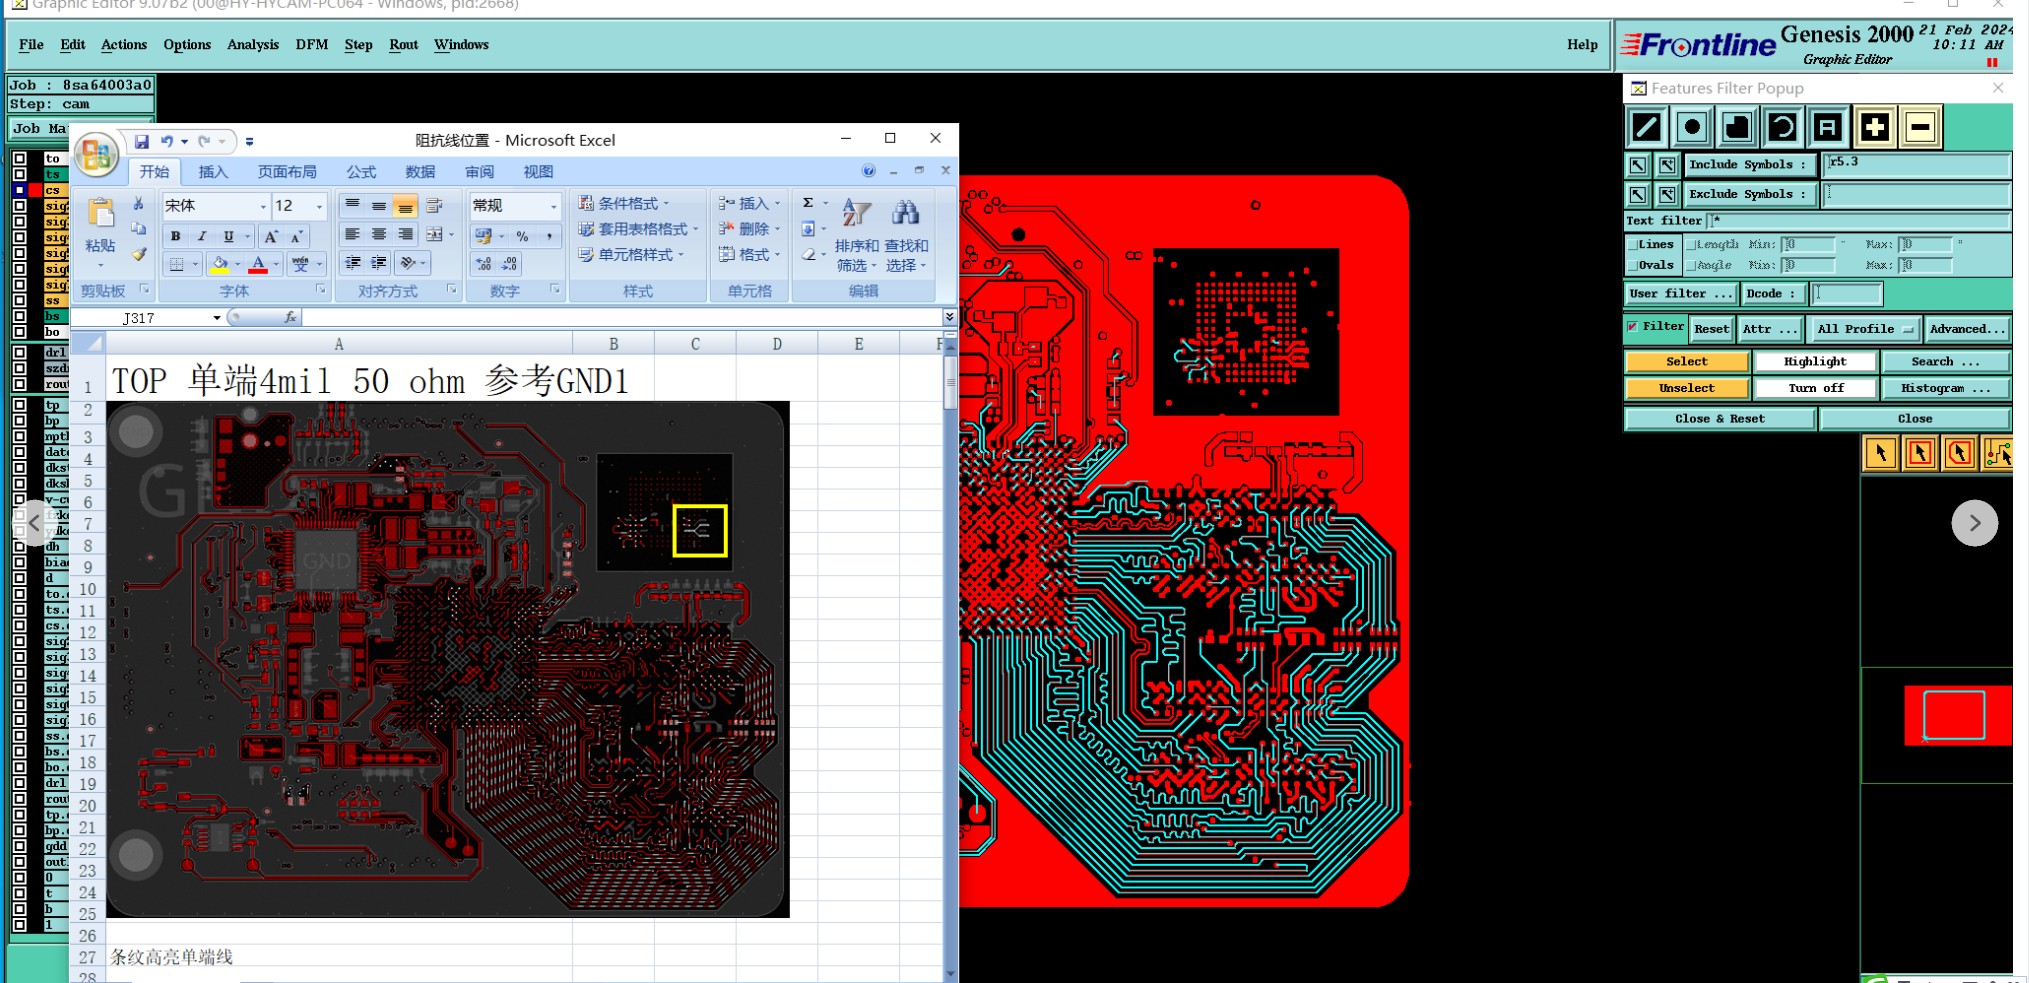2029x983 pixels.
Task: Undo last action in Excel toolbar
Action: click(x=167, y=142)
